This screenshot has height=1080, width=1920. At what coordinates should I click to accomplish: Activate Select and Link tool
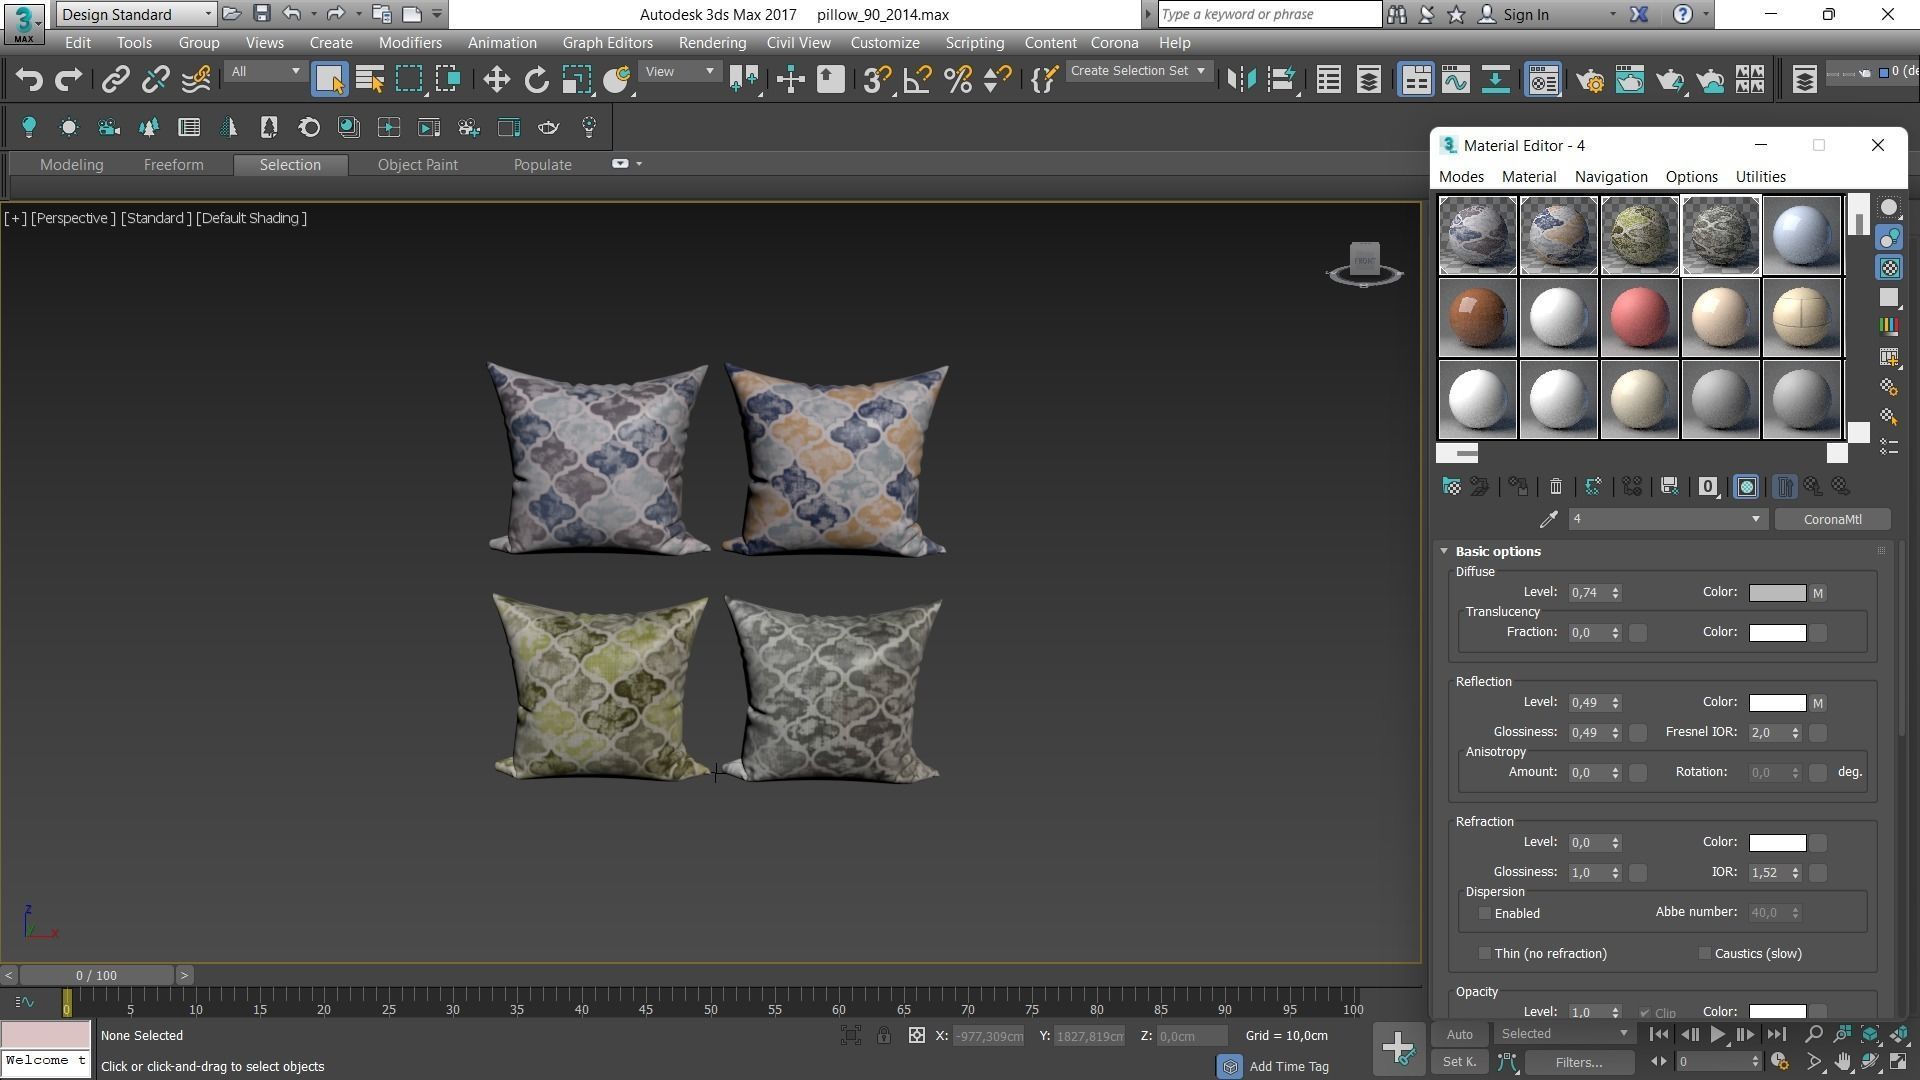(115, 80)
